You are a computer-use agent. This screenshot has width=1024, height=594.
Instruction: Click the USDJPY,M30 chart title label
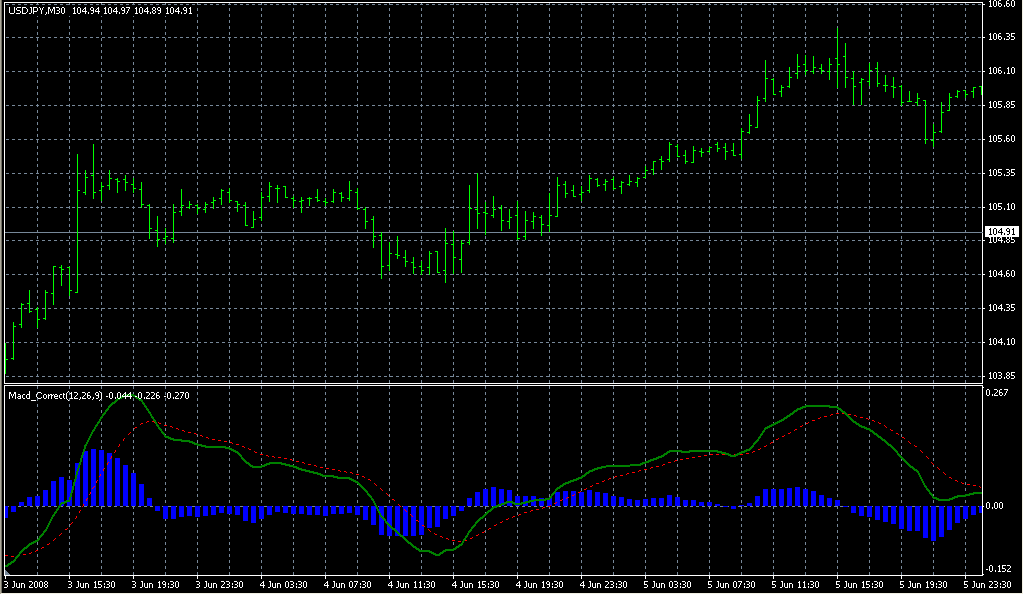[x=36, y=10]
